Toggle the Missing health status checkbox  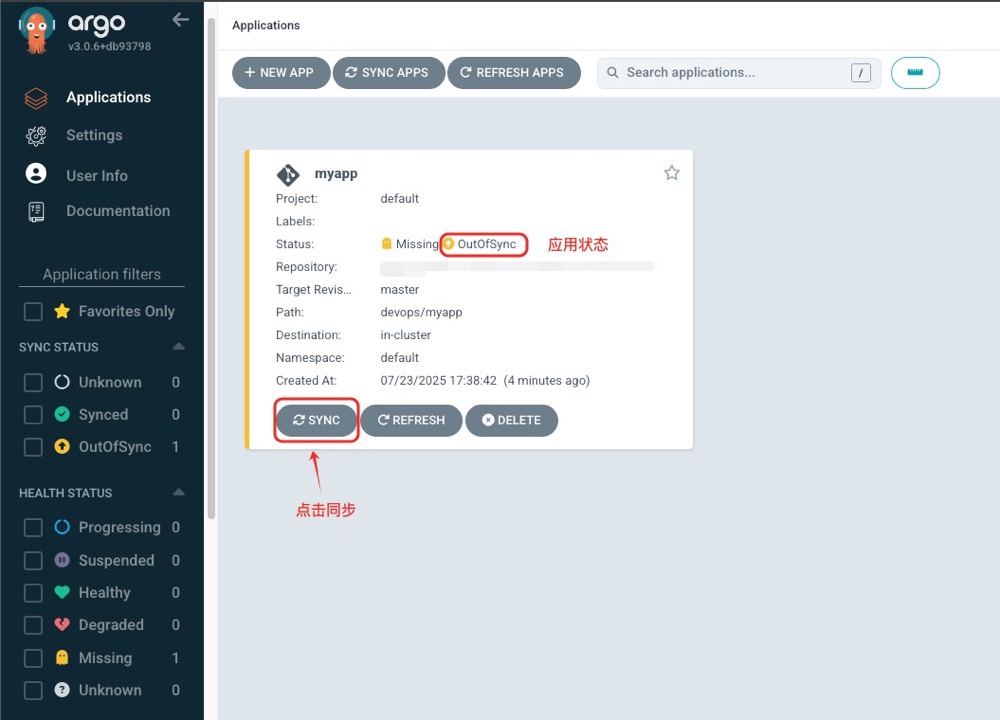point(33,658)
